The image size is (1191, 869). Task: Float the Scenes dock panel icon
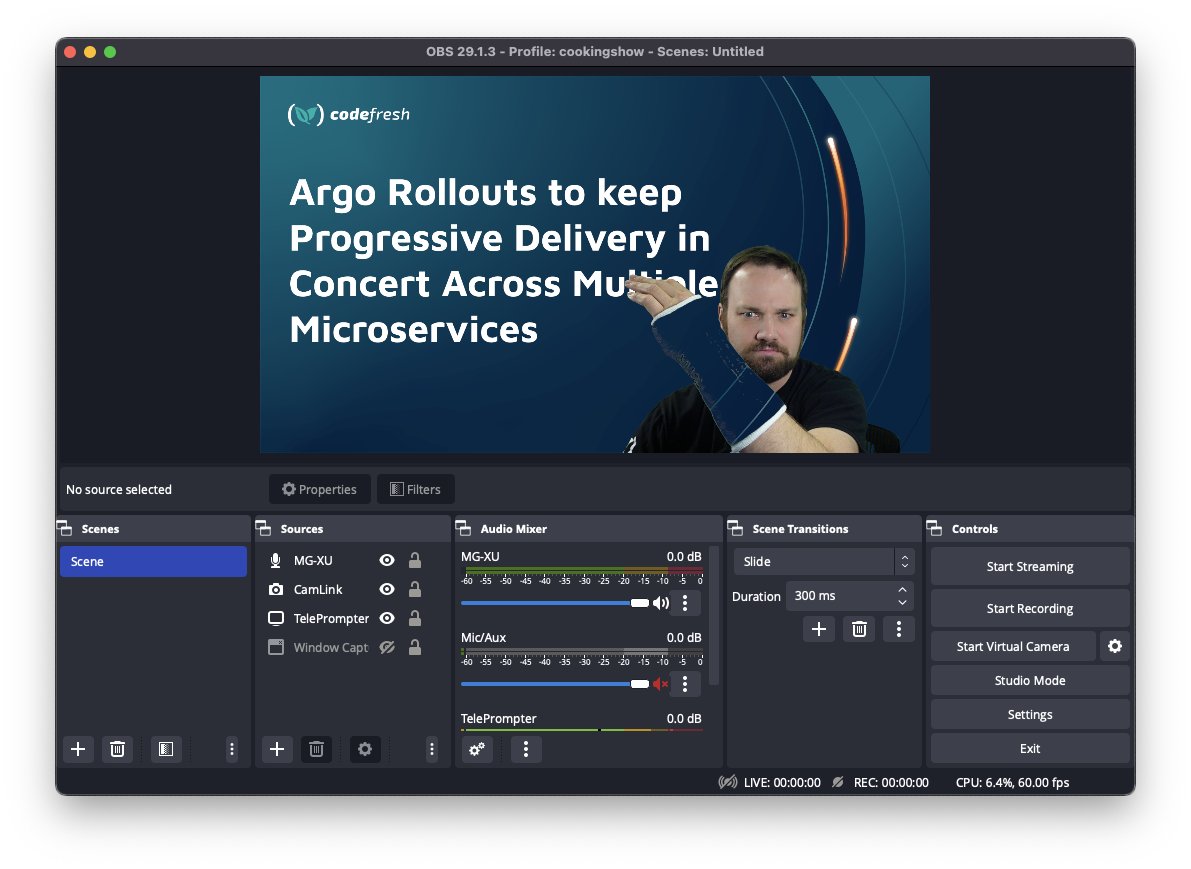tap(65, 529)
